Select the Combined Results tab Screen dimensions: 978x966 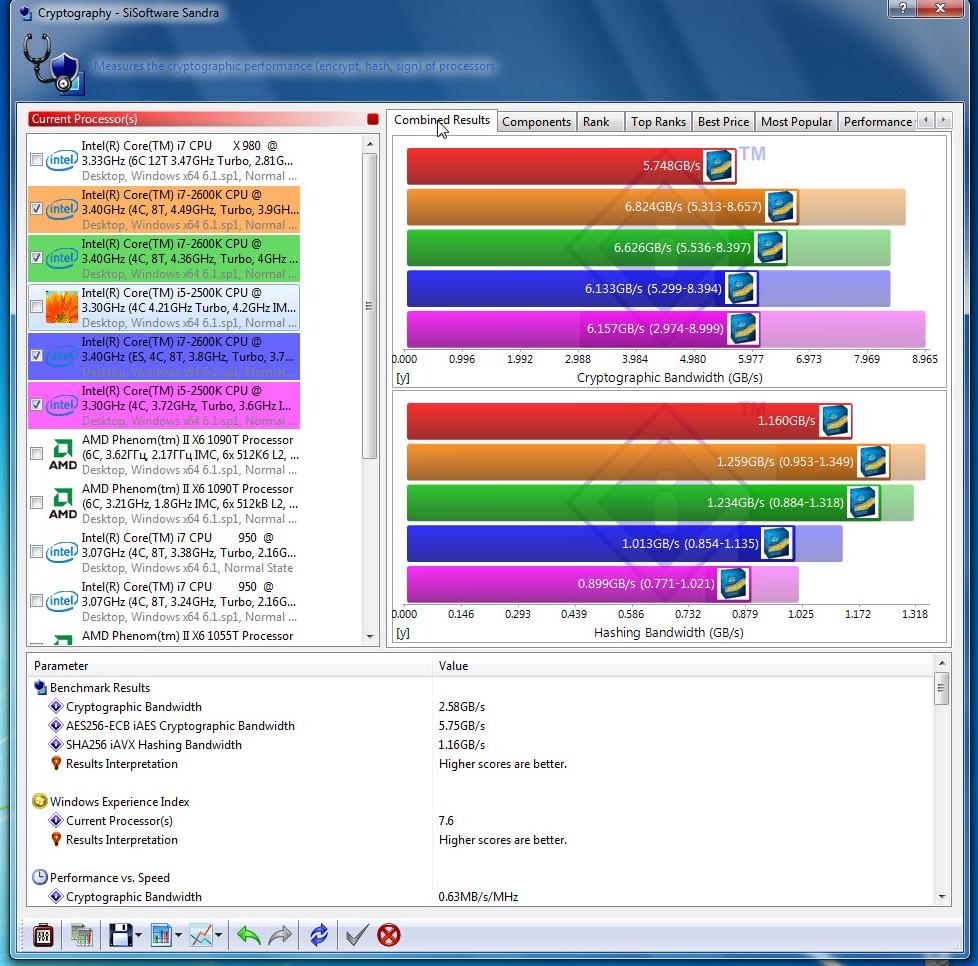pyautogui.click(x=442, y=120)
